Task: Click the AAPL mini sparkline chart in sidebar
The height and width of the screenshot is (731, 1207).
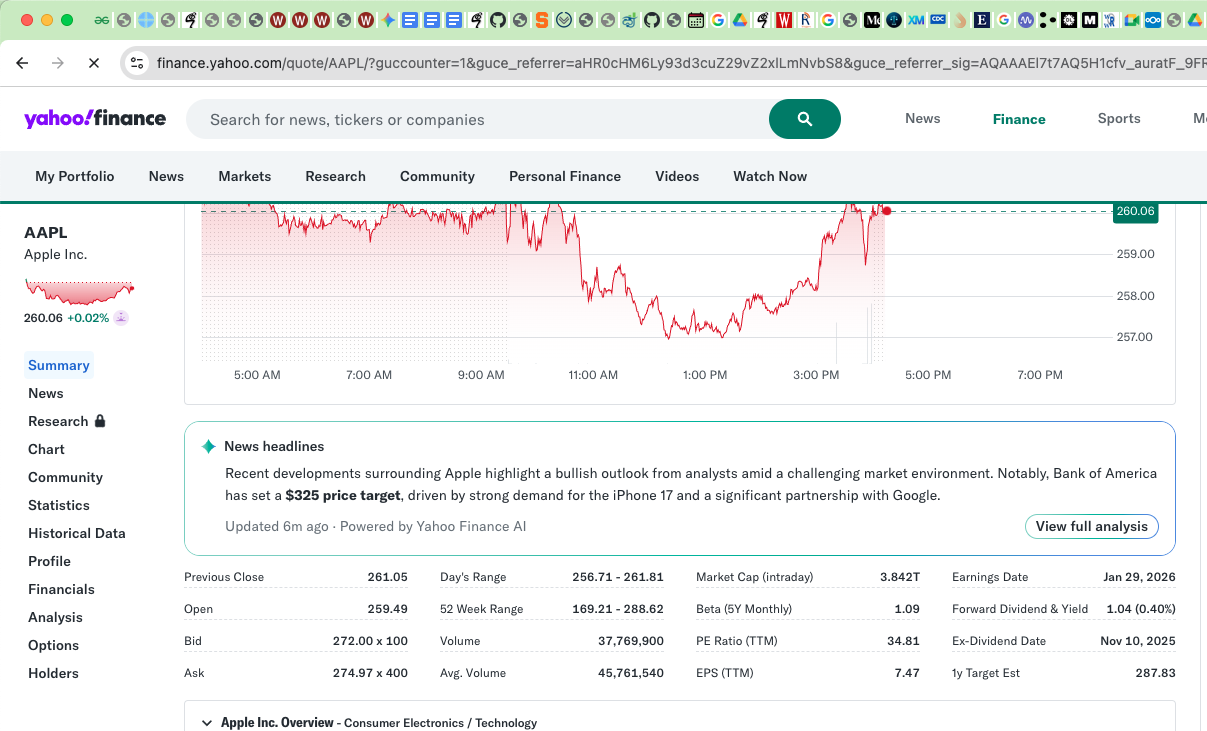Action: (79, 292)
